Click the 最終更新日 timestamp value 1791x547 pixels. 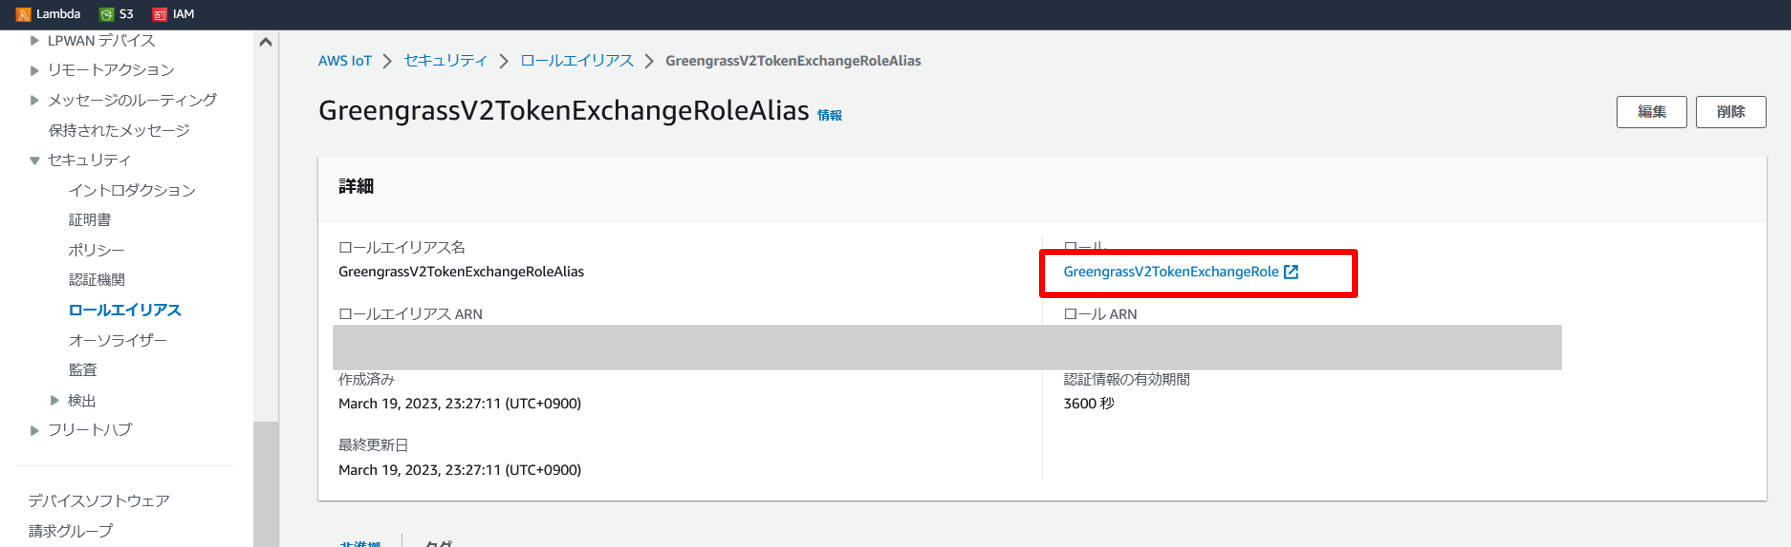pos(460,470)
